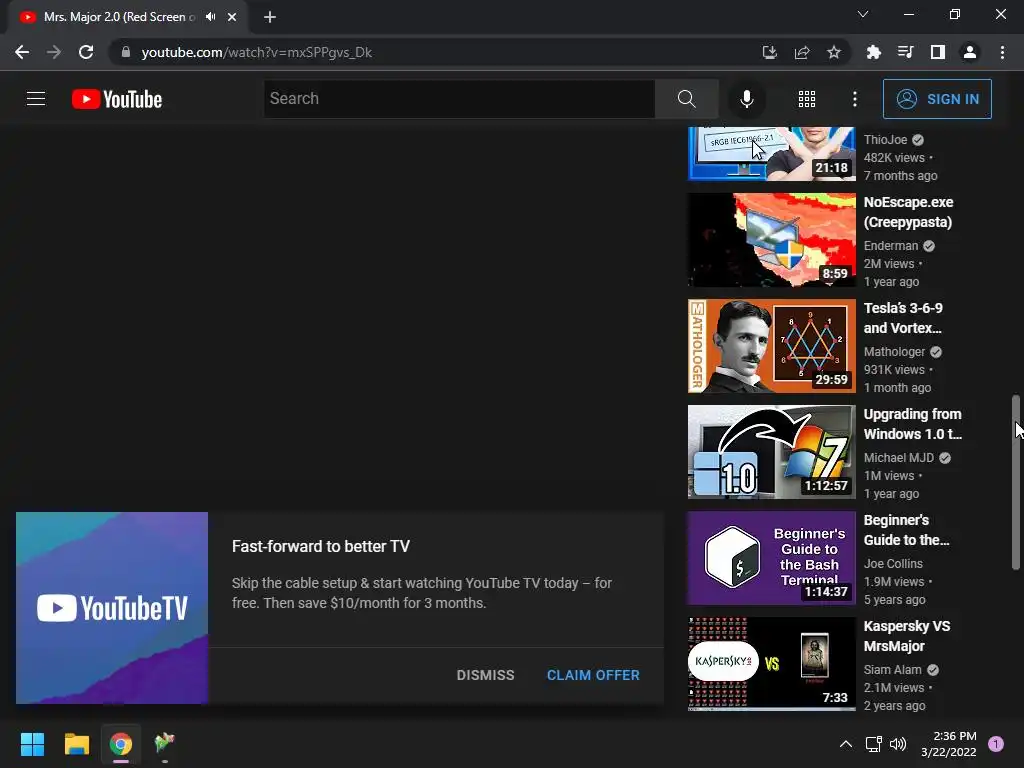Open the YouTube hamburger guide menu
The height and width of the screenshot is (768, 1024).
tap(36, 99)
